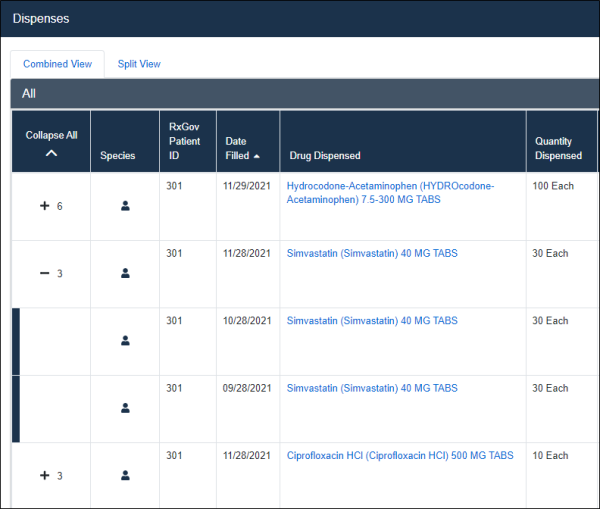This screenshot has width=600, height=509.
Task: Open the Ciprofloxacin HCl 500 MG TABS link
Action: [400, 455]
